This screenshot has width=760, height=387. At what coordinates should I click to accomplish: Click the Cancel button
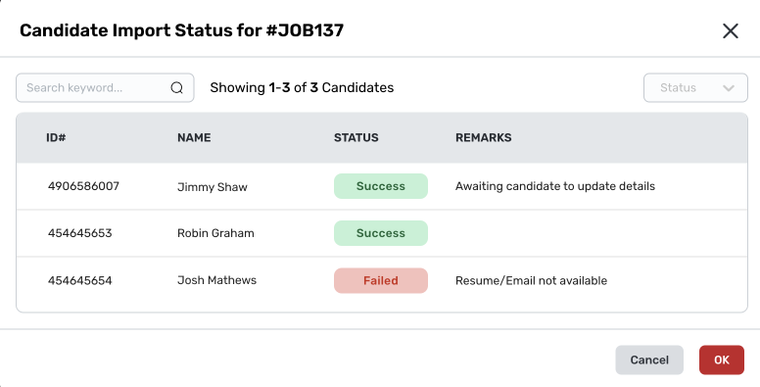[649, 360]
